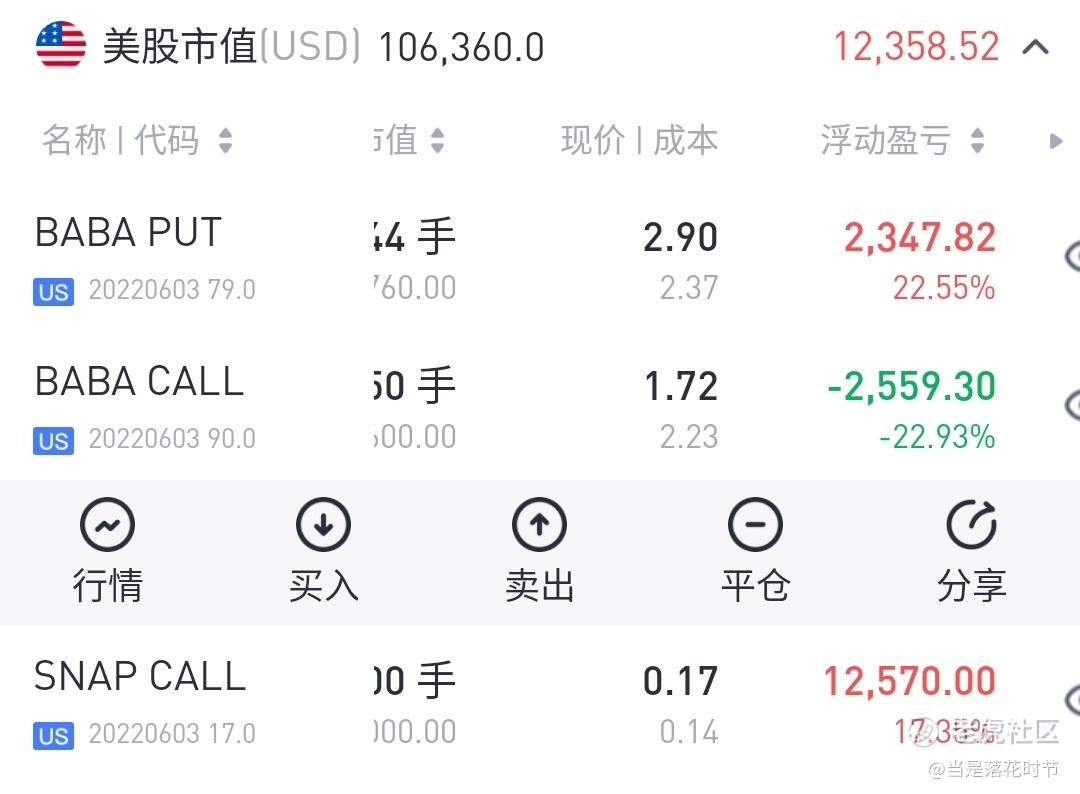
Task: Sort by 浮动盈亏 column arrows
Action: coord(977,140)
